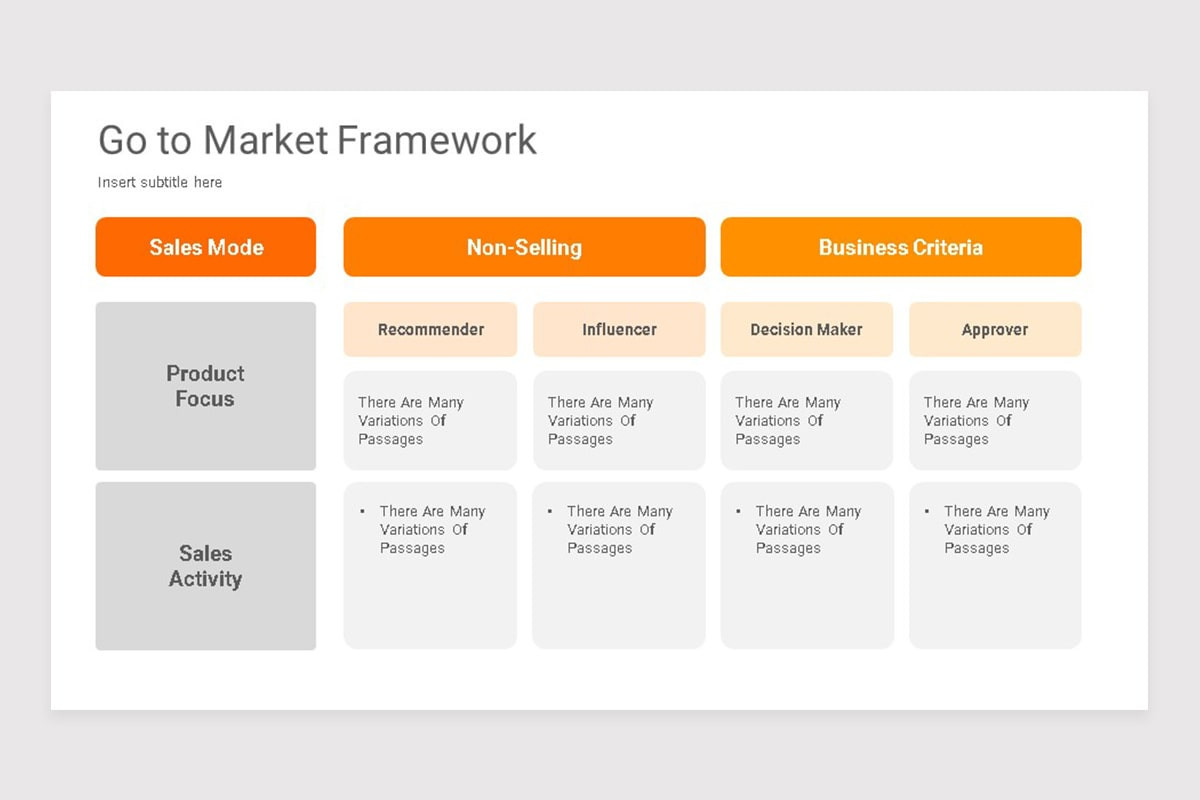Select Product Focus text under Decision Maker
Screen dimensions: 1200x800
tap(788, 421)
